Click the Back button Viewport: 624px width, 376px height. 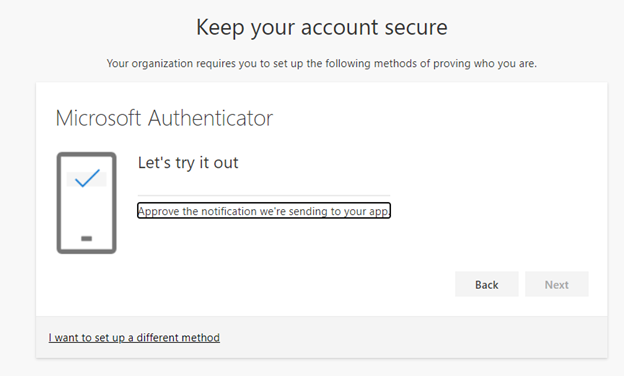[x=486, y=284]
